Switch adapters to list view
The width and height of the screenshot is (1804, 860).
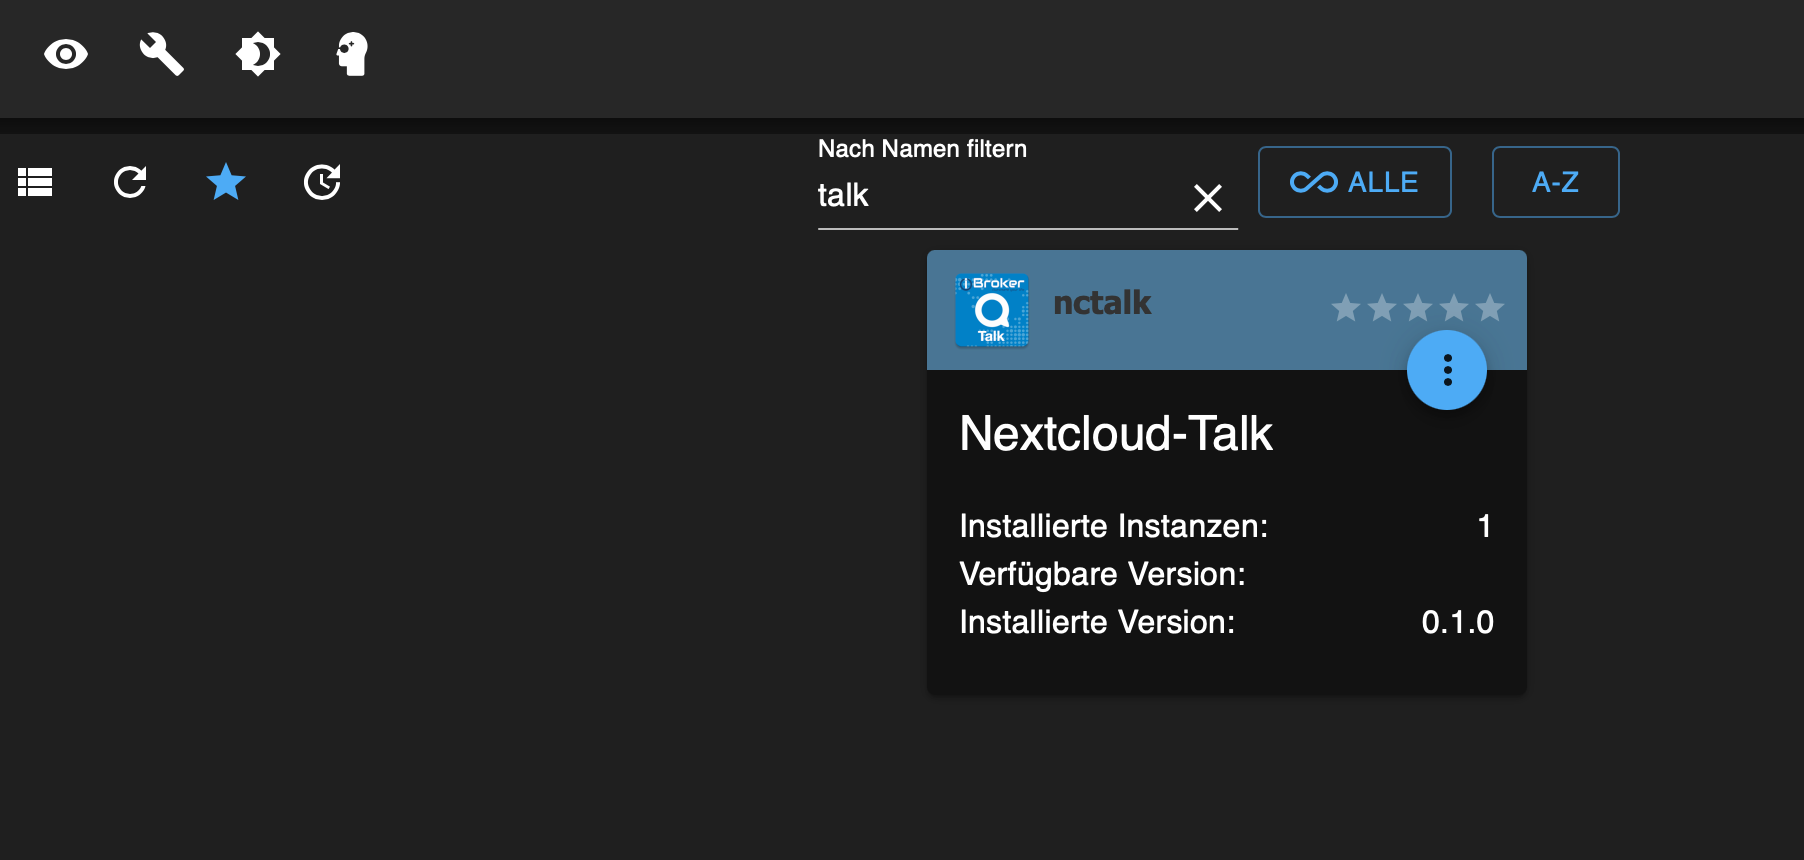click(35, 182)
